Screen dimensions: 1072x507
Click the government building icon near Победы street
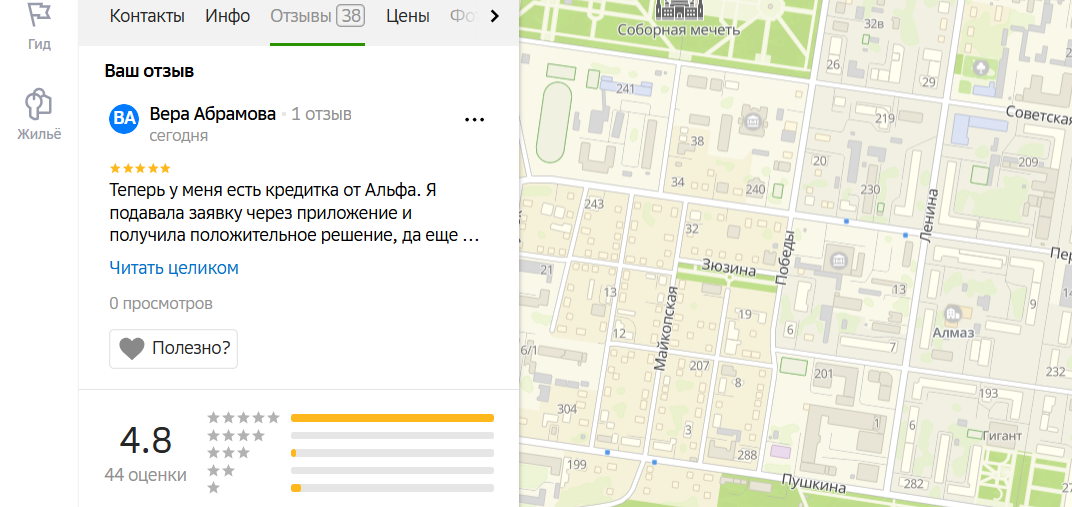tap(837, 260)
